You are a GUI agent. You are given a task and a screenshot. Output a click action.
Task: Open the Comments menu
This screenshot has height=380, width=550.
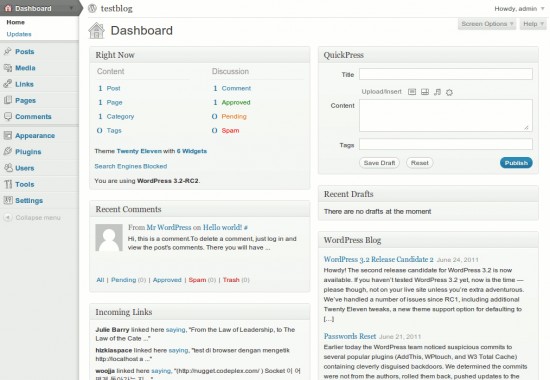pyautogui.click(x=33, y=116)
